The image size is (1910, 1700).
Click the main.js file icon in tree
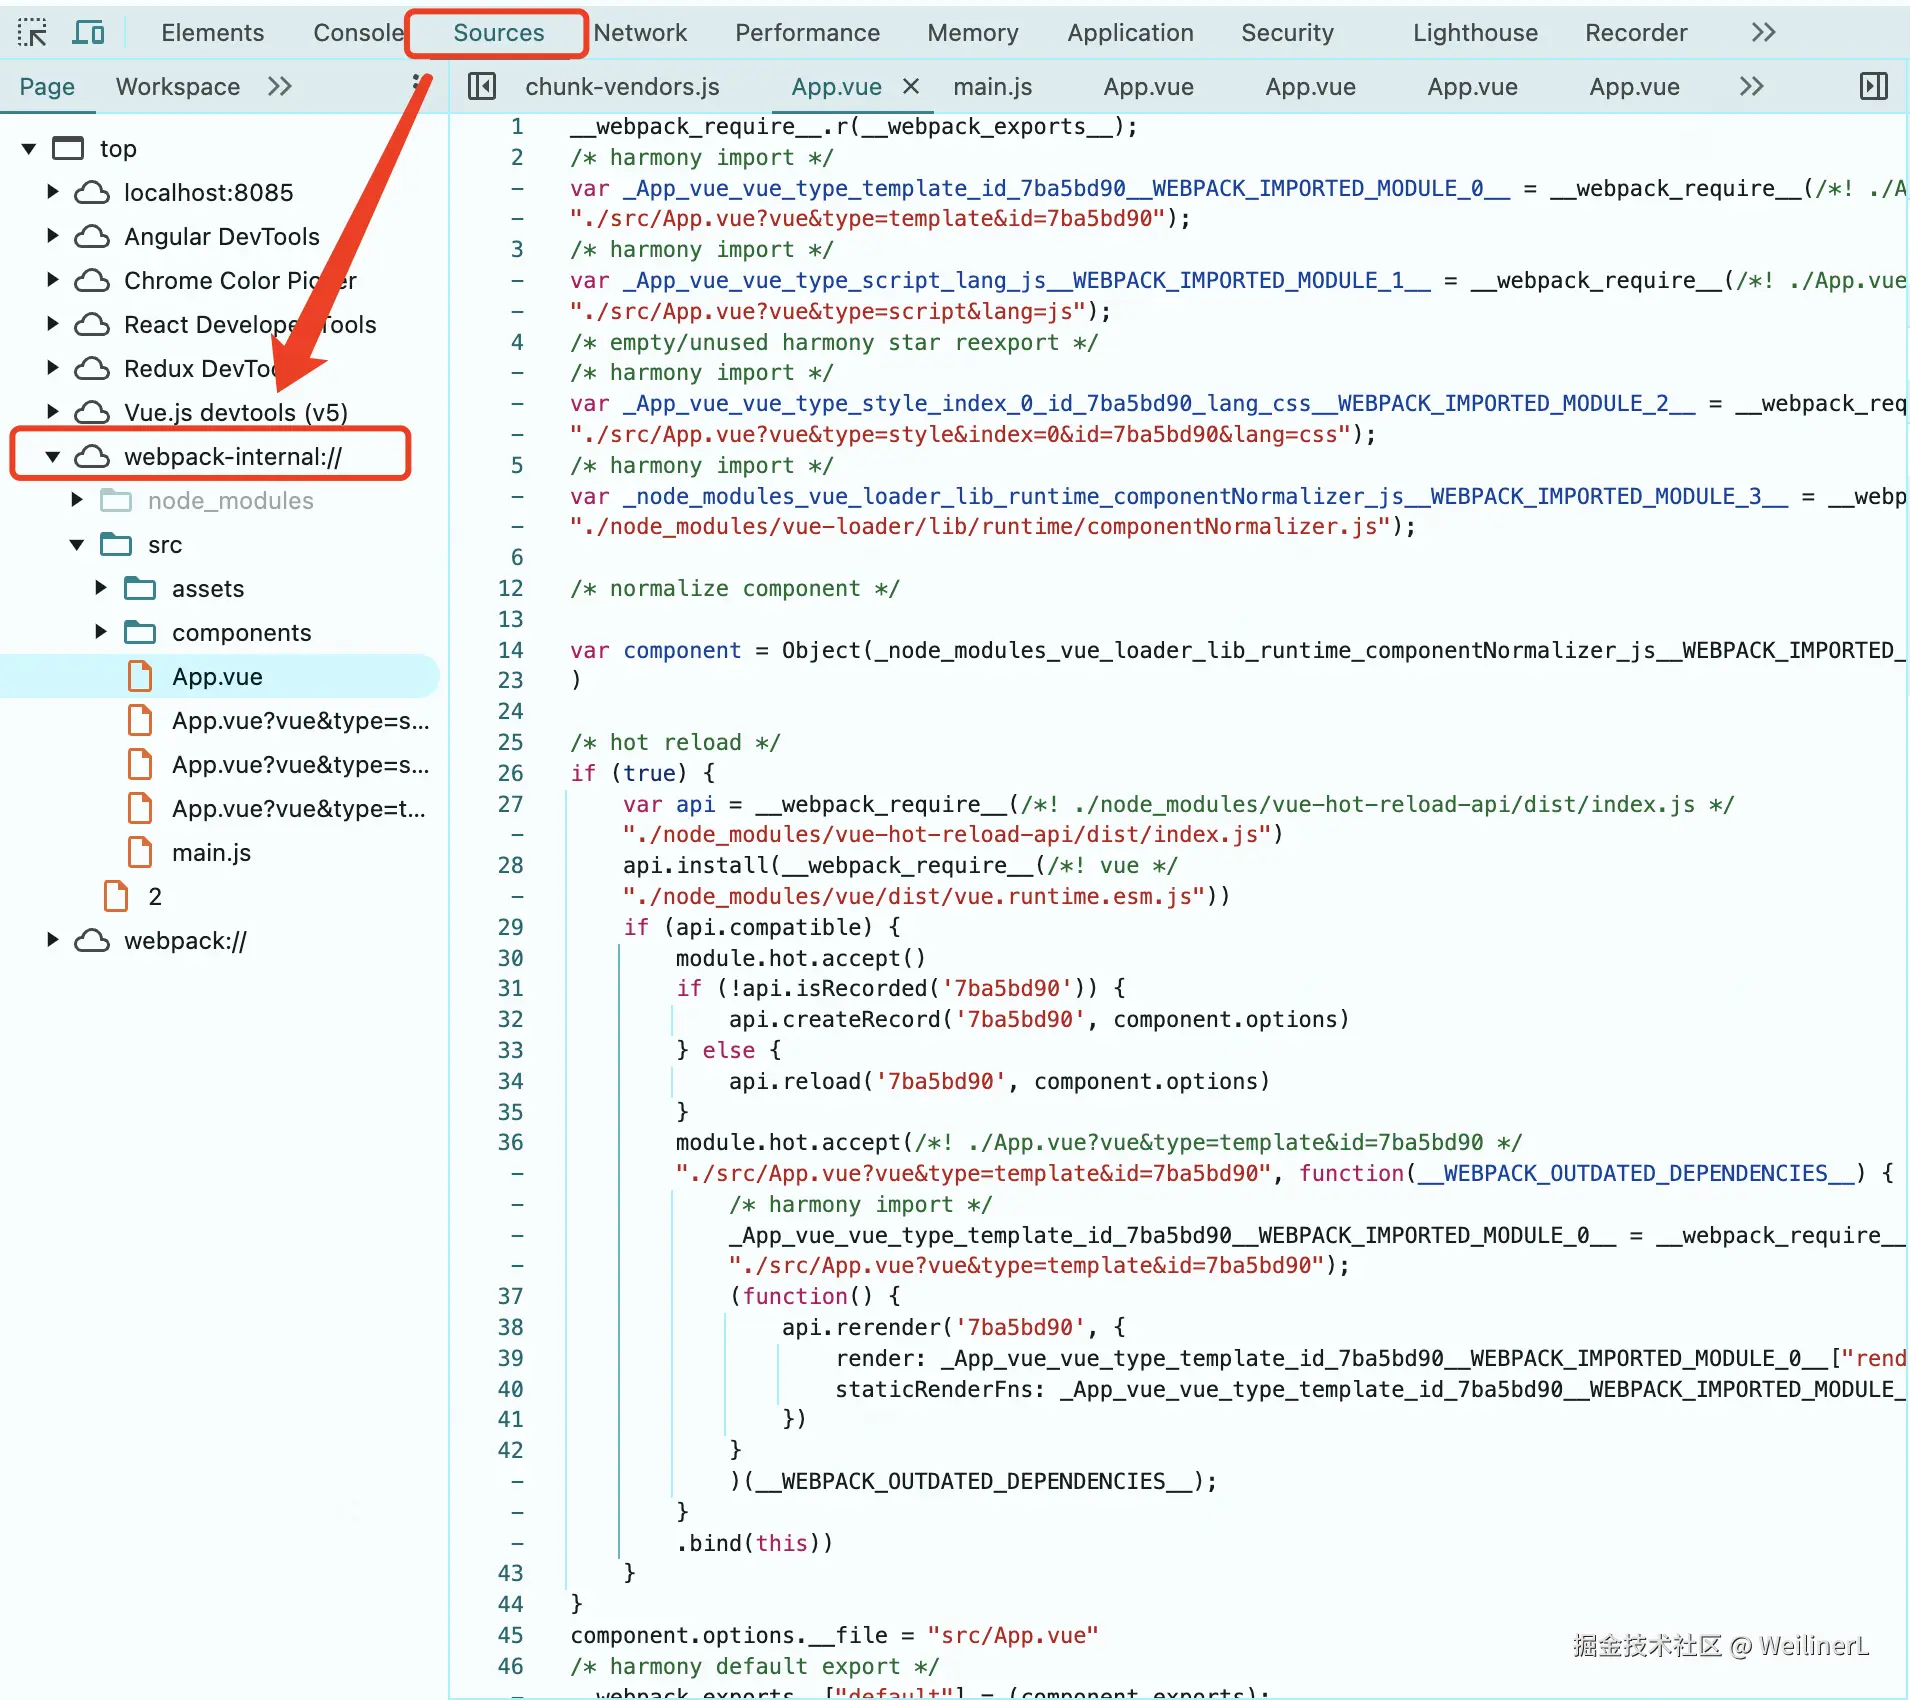[140, 852]
